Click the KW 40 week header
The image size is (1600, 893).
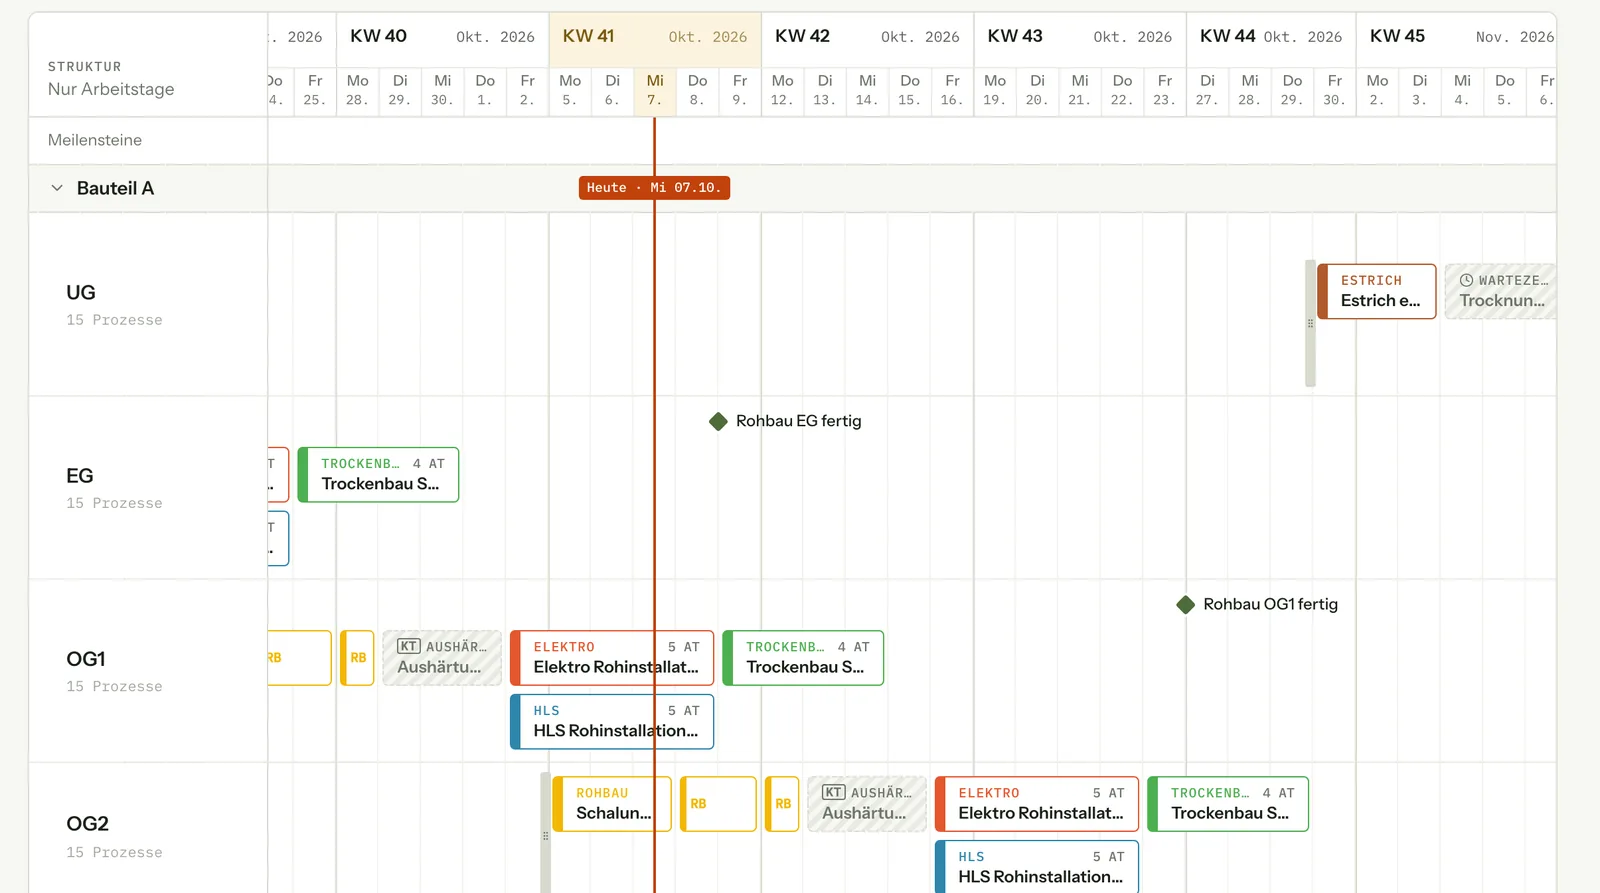click(442, 36)
